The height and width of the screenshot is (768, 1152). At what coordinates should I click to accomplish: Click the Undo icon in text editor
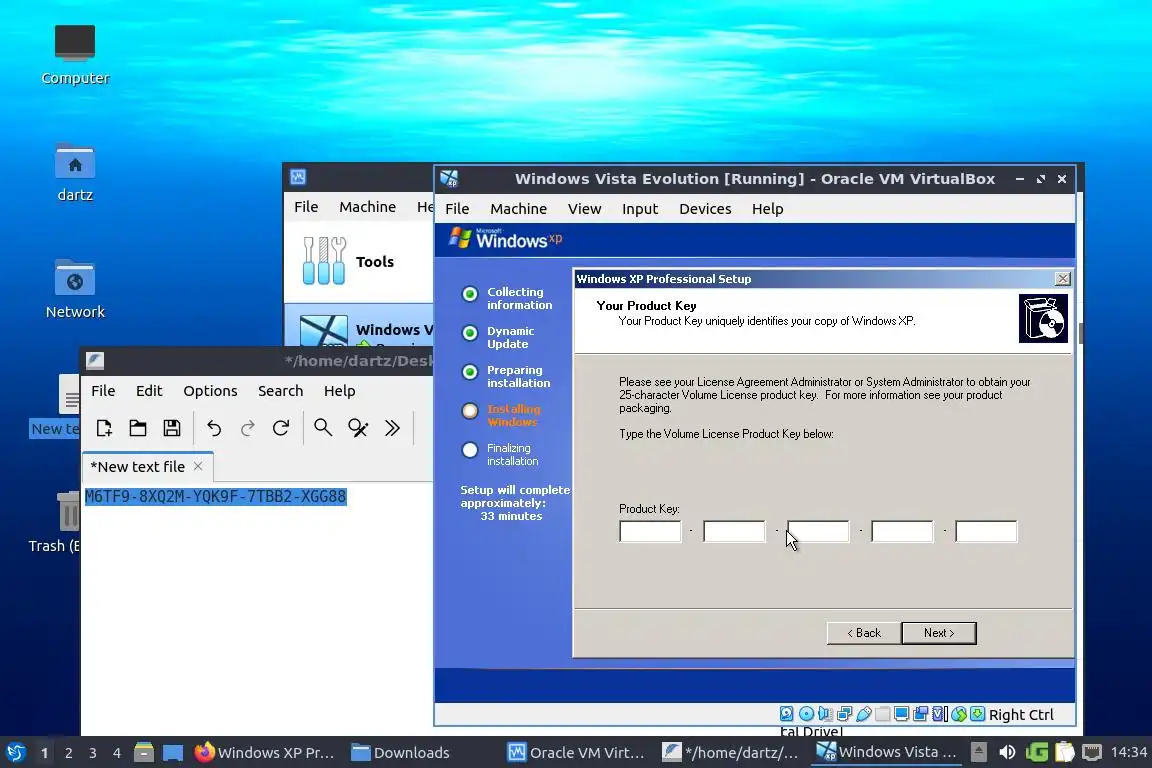point(214,428)
